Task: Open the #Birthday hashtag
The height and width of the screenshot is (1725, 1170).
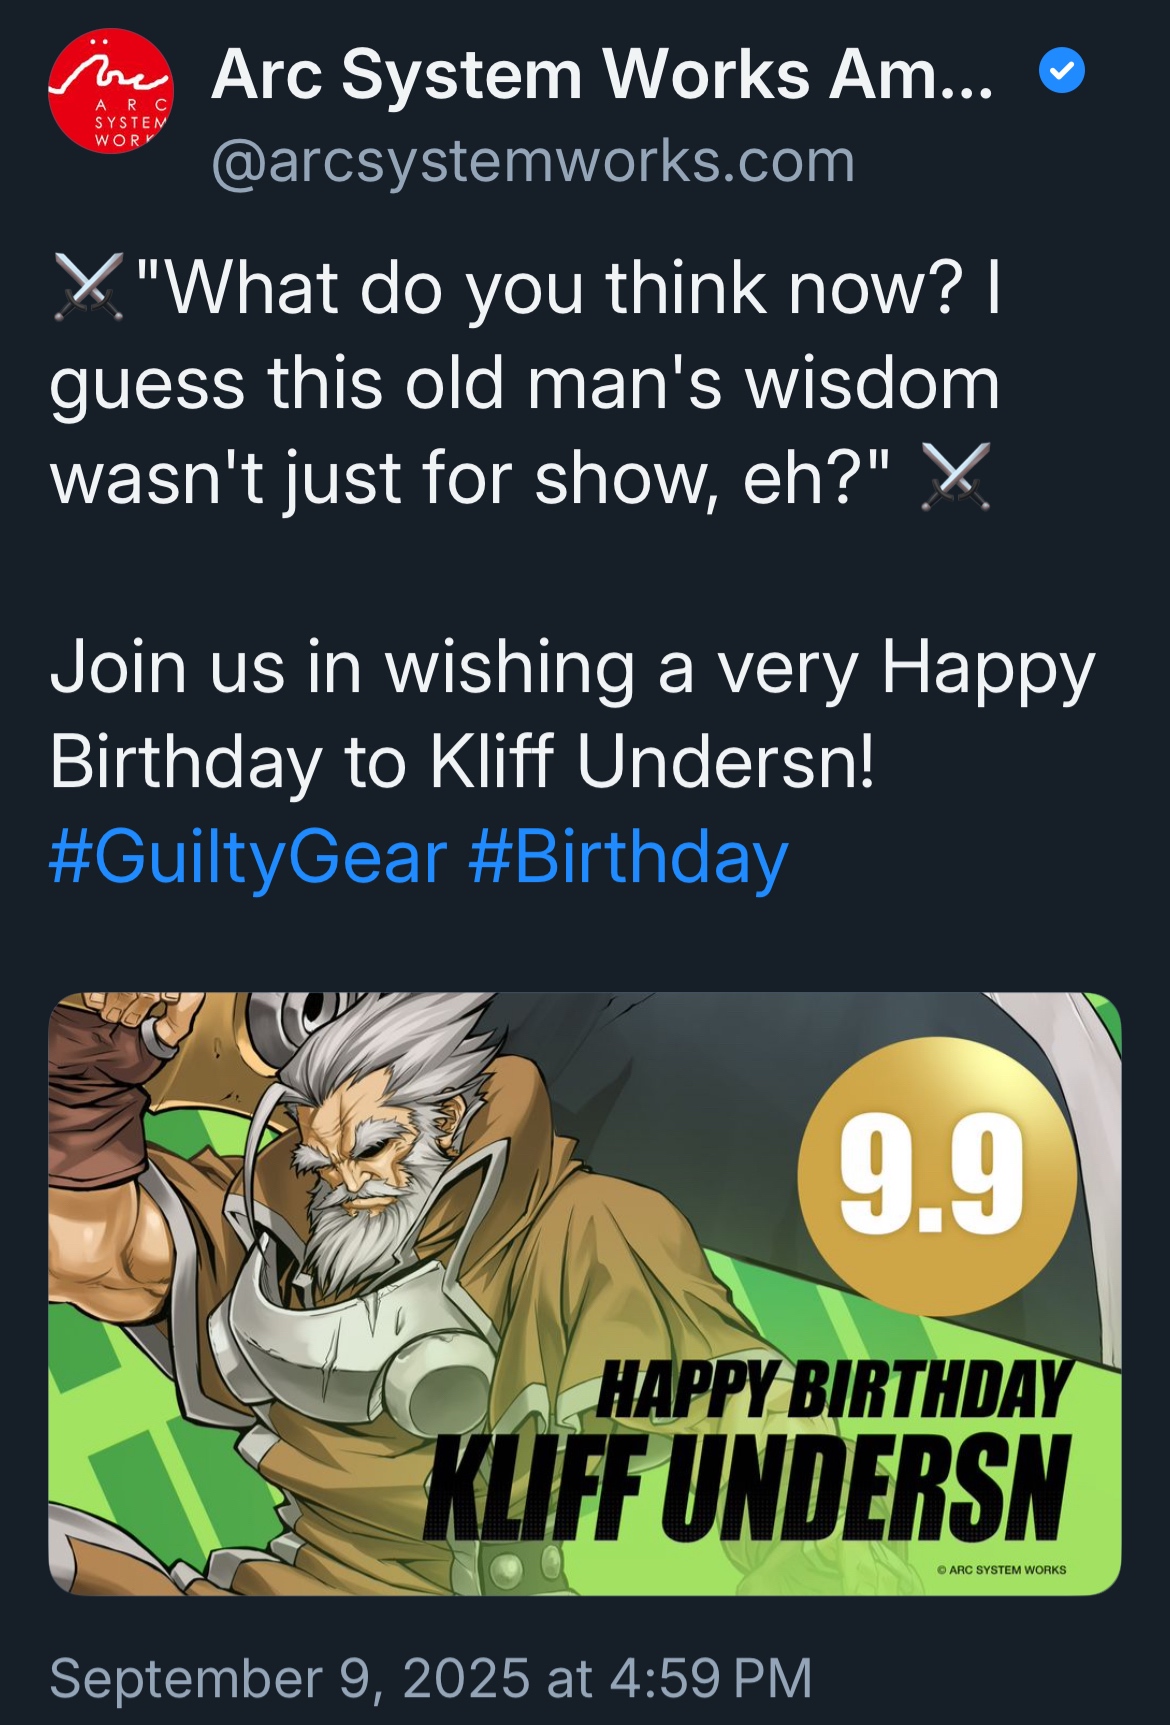Action: (628, 857)
